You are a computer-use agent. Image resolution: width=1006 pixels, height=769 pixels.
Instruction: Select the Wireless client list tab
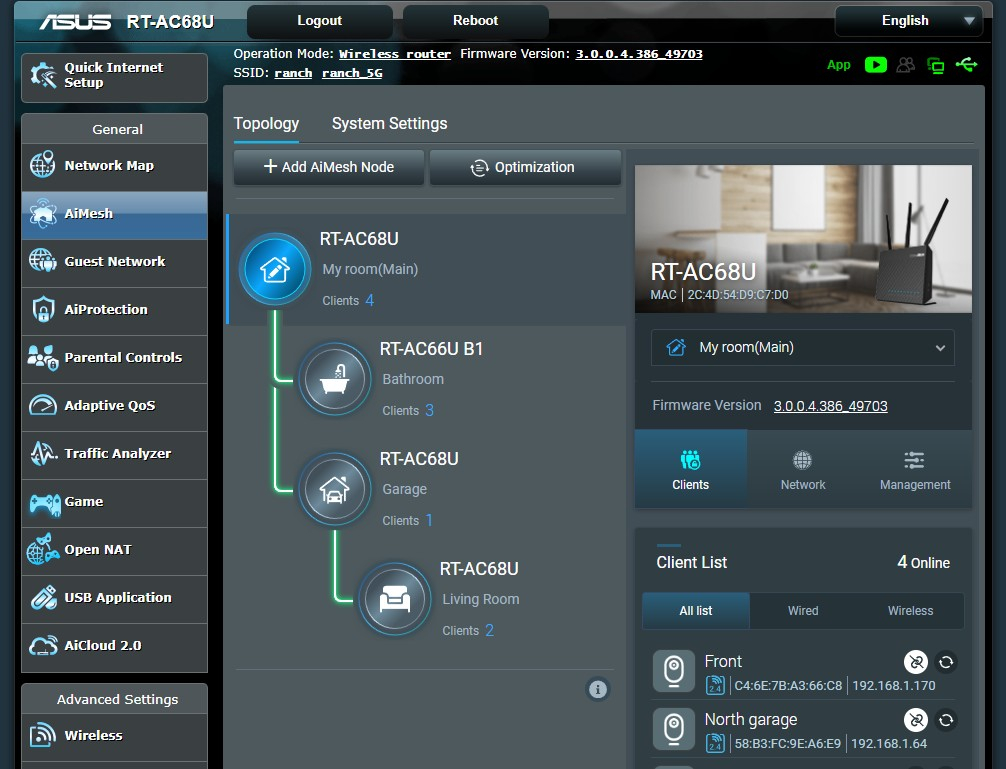(x=910, y=611)
